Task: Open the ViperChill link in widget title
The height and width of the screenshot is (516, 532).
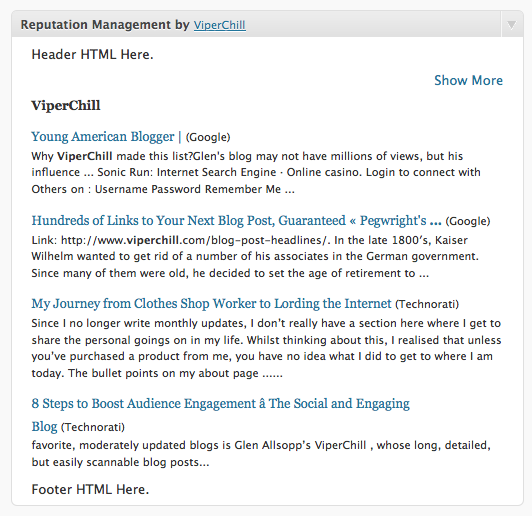Action: pyautogui.click(x=220, y=25)
